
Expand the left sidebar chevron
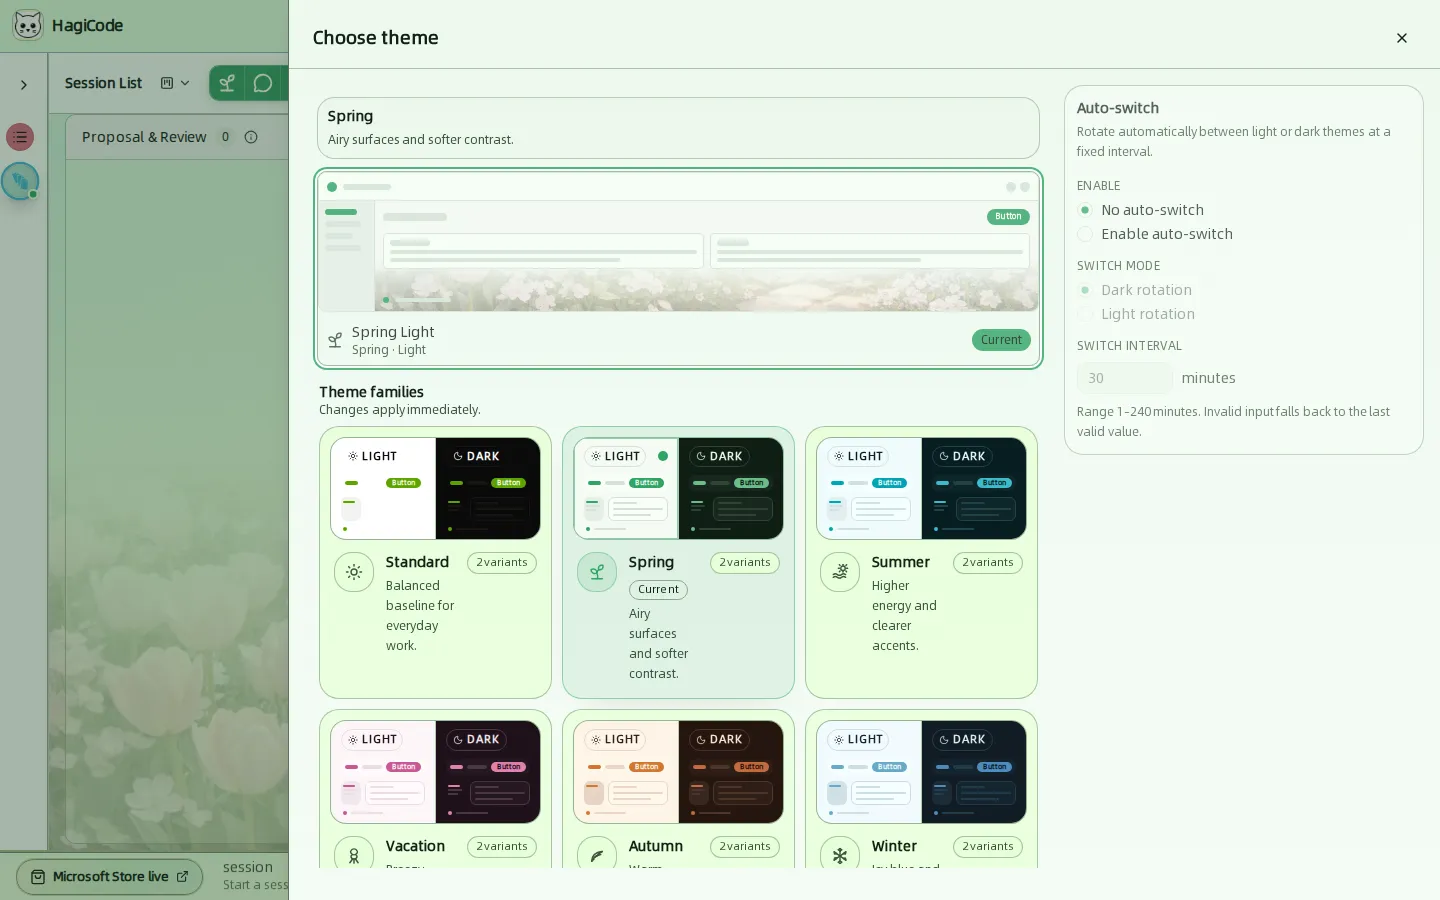tap(24, 85)
